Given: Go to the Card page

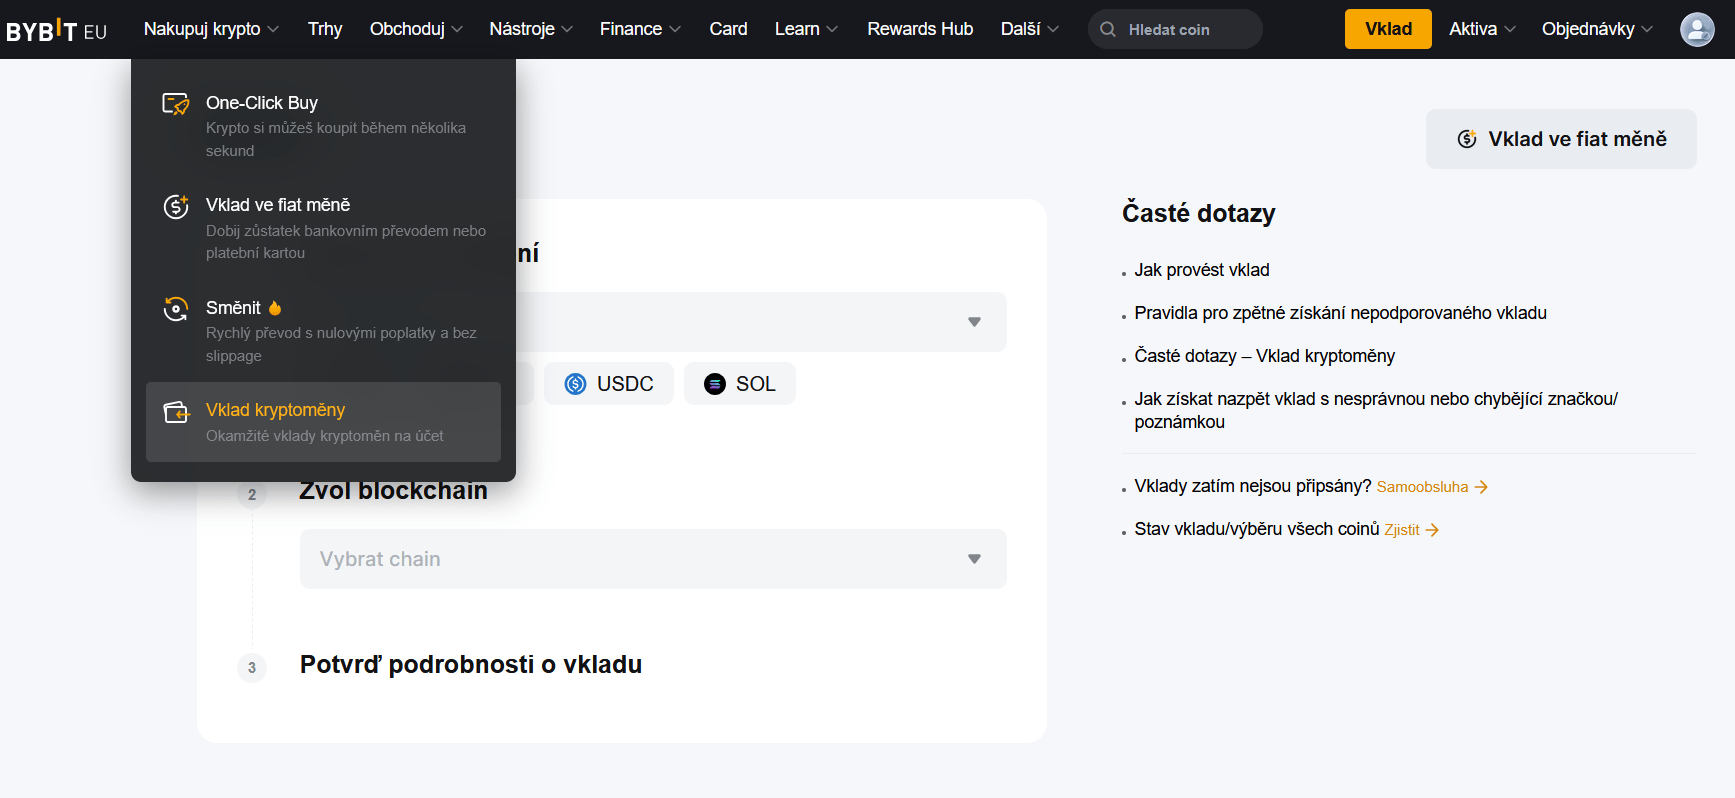Looking at the screenshot, I should click(x=728, y=30).
